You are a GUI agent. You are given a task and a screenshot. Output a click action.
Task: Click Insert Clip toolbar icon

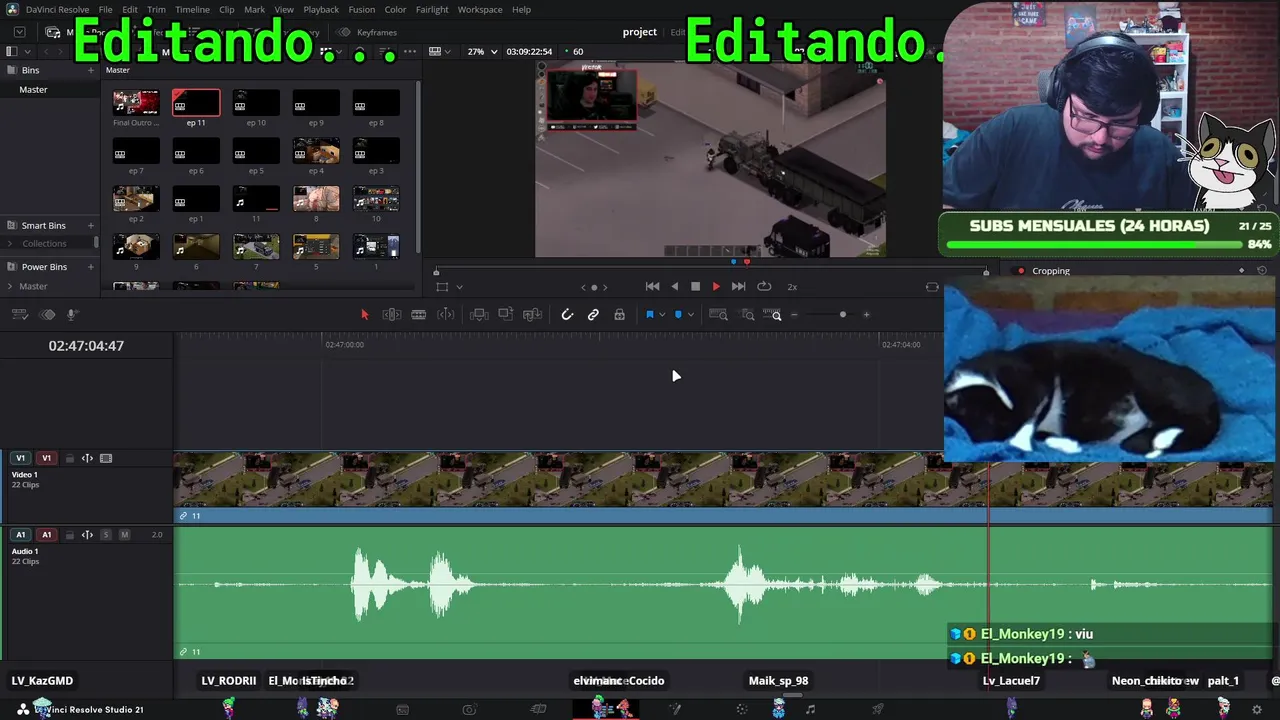(x=479, y=315)
